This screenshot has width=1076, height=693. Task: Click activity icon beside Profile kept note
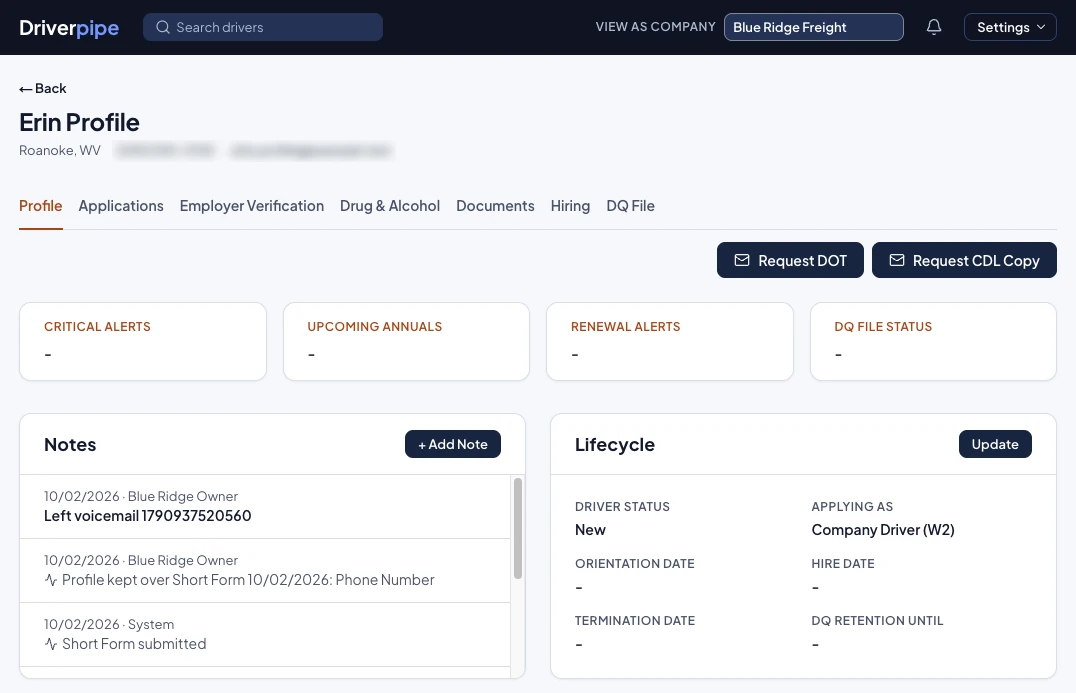tap(51, 580)
